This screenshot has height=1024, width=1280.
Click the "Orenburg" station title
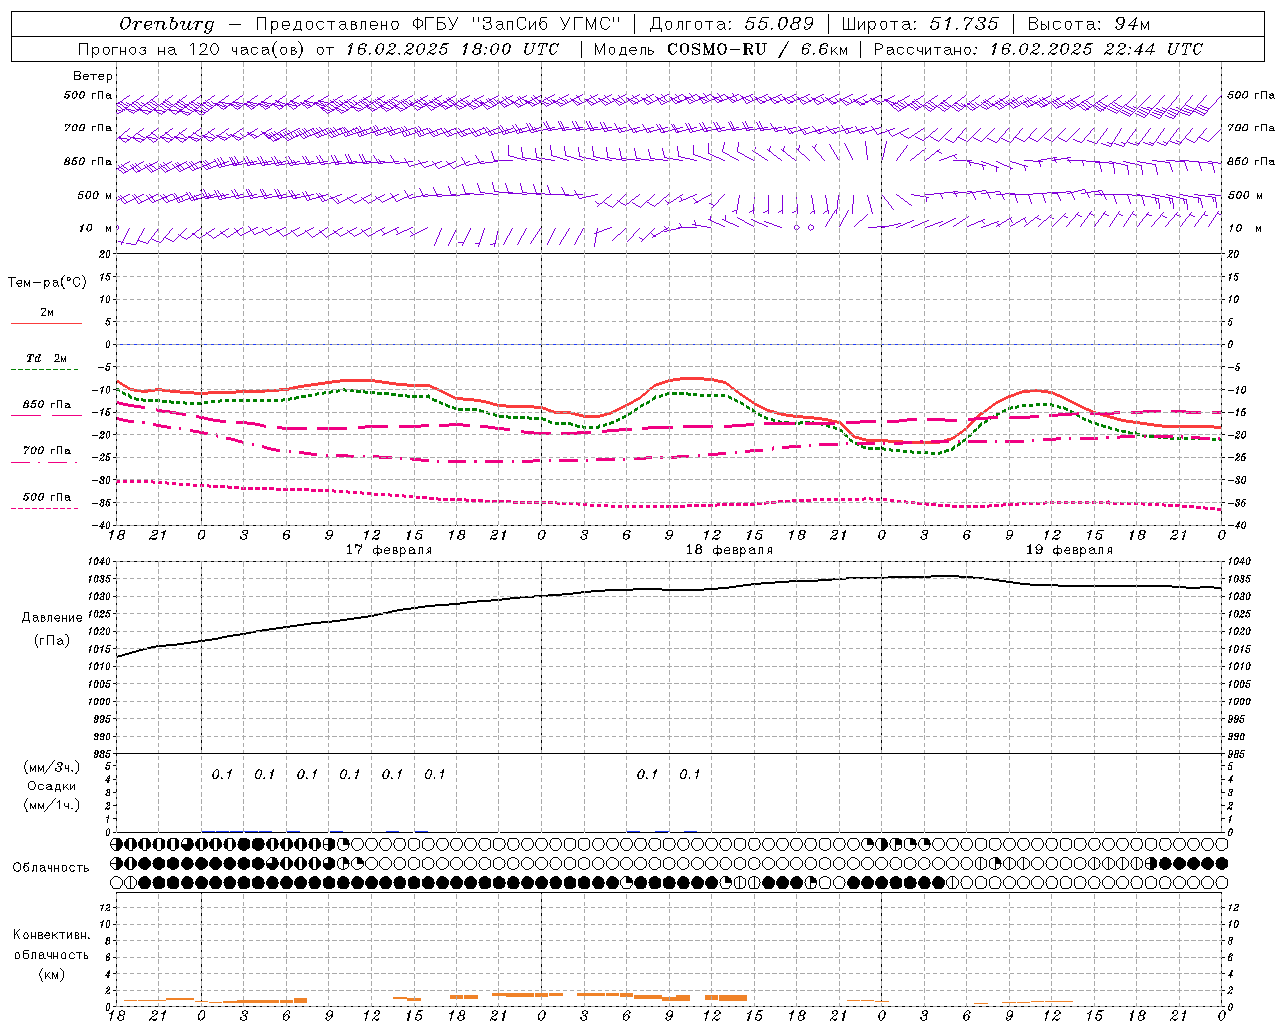click(x=167, y=24)
